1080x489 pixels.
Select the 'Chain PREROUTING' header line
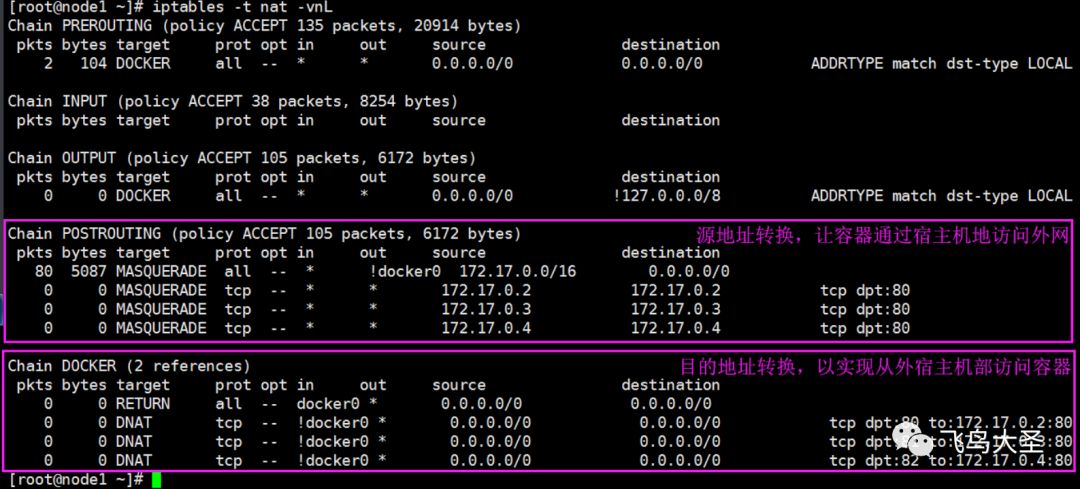[x=264, y=26]
